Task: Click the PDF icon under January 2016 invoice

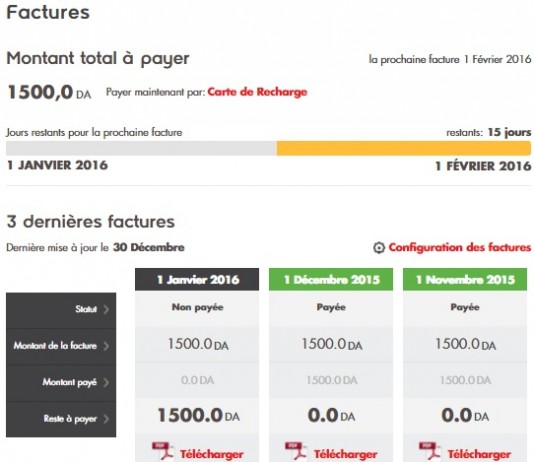Action: point(163,451)
